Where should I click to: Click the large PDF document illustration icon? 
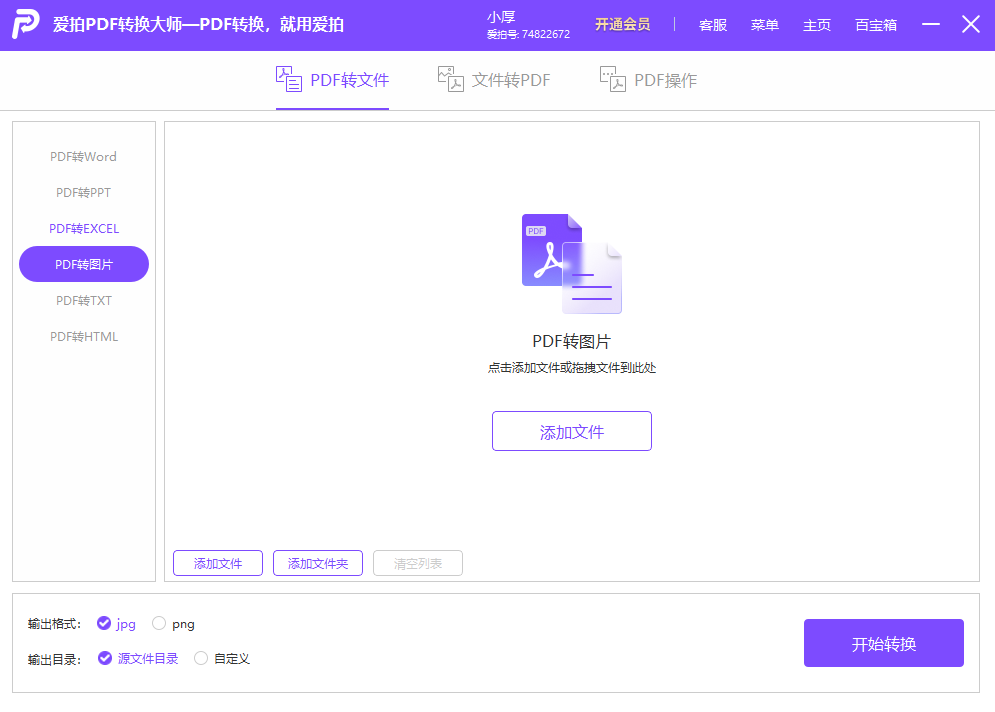tap(572, 263)
